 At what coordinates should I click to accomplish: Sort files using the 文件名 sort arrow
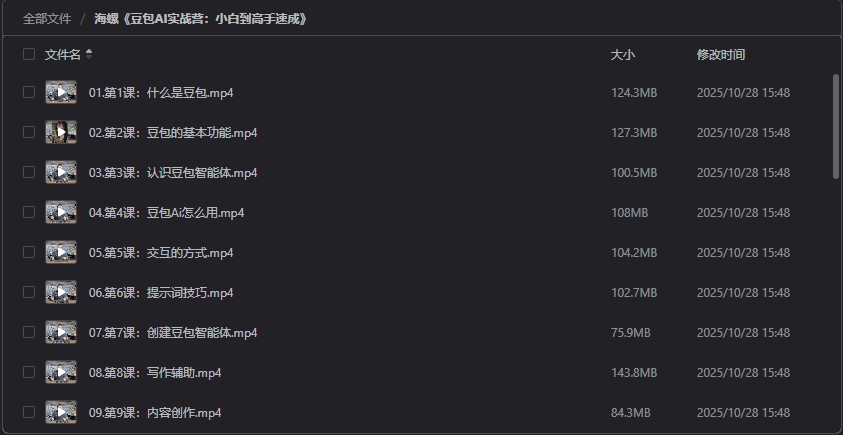[x=89, y=55]
